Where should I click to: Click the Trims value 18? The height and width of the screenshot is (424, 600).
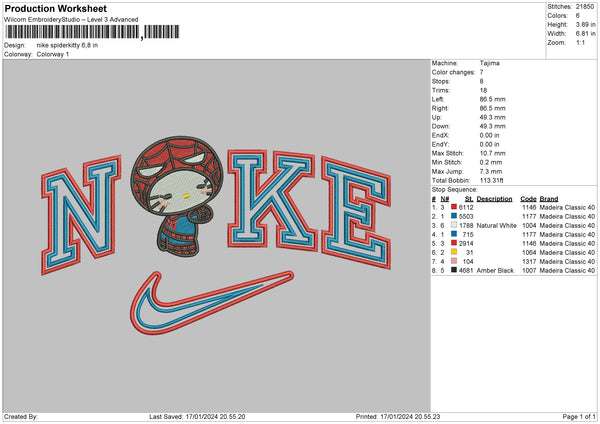coord(483,90)
